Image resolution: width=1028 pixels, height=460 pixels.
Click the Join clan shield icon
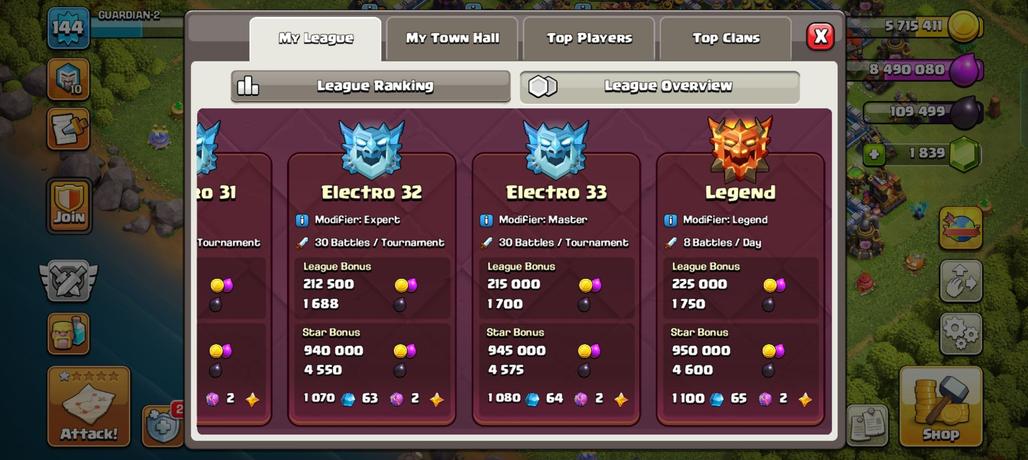[69, 206]
